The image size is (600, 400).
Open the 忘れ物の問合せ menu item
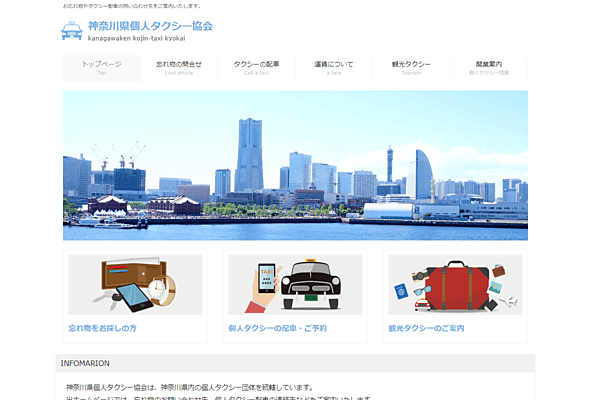click(x=179, y=67)
